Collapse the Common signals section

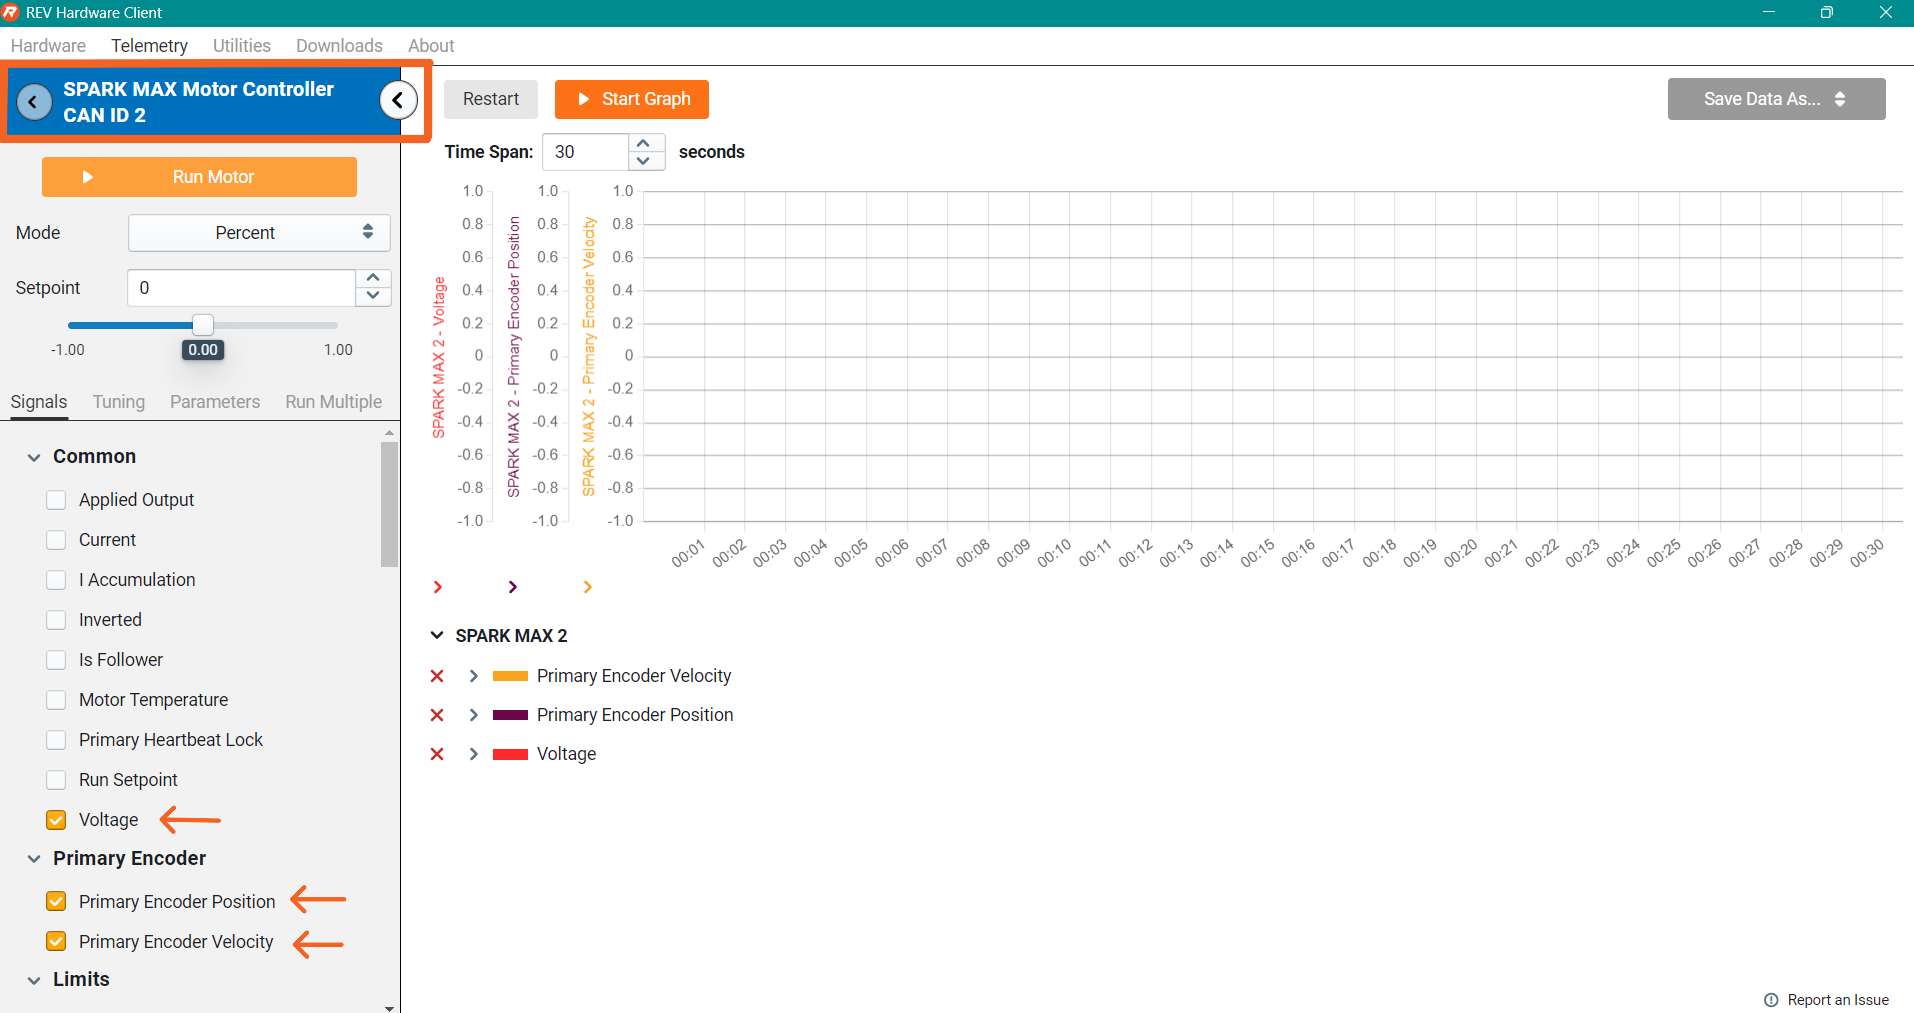tap(34, 457)
